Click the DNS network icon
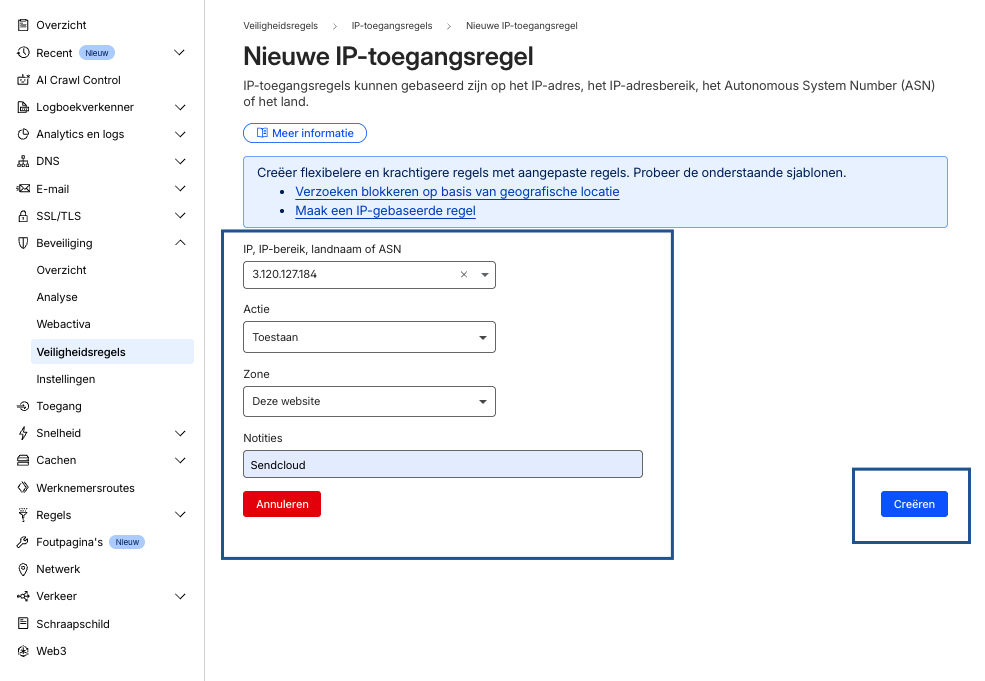The height and width of the screenshot is (681, 985). [23, 161]
